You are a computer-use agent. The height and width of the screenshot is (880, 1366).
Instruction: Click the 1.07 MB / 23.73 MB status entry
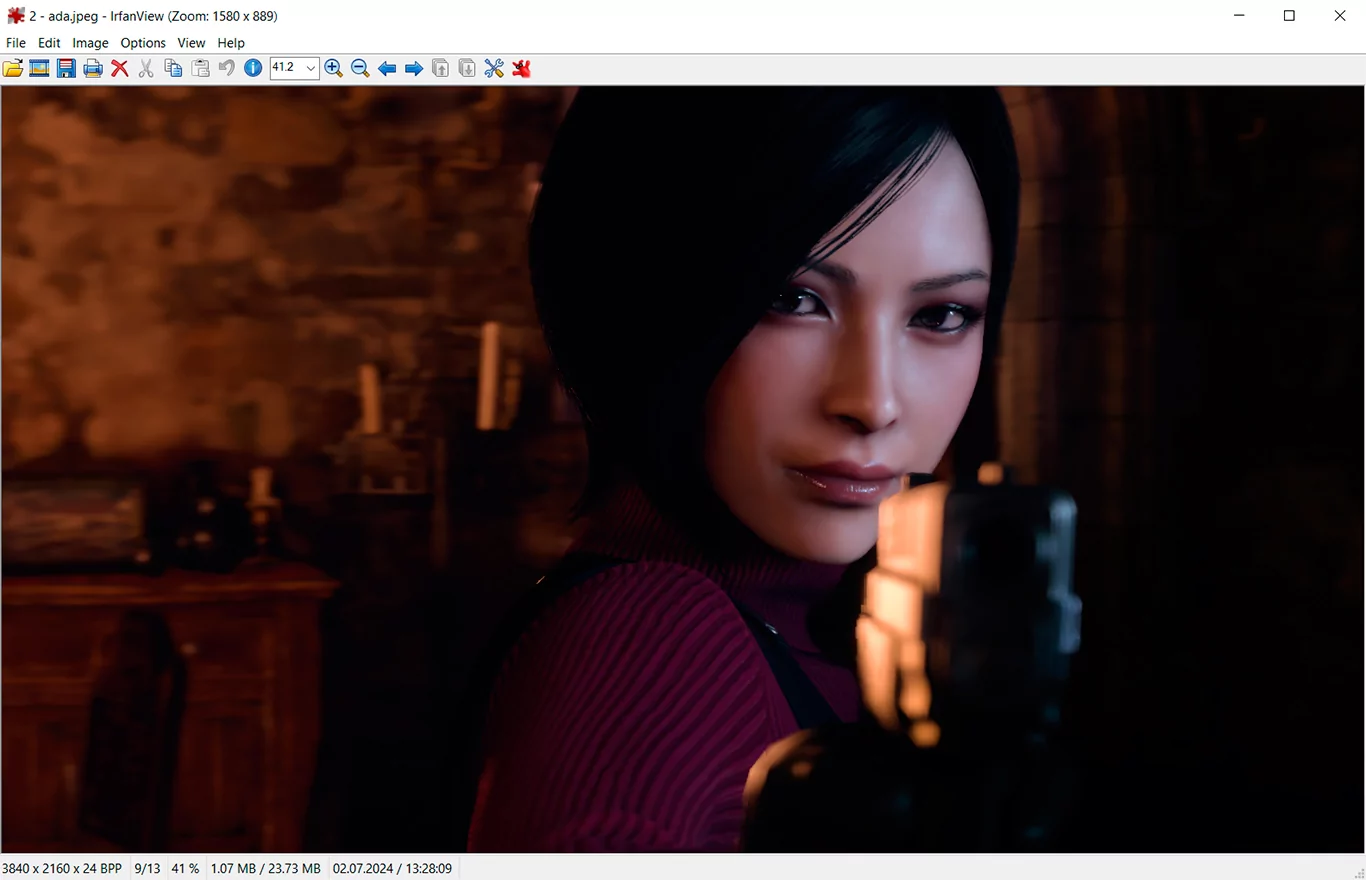pyautogui.click(x=265, y=868)
